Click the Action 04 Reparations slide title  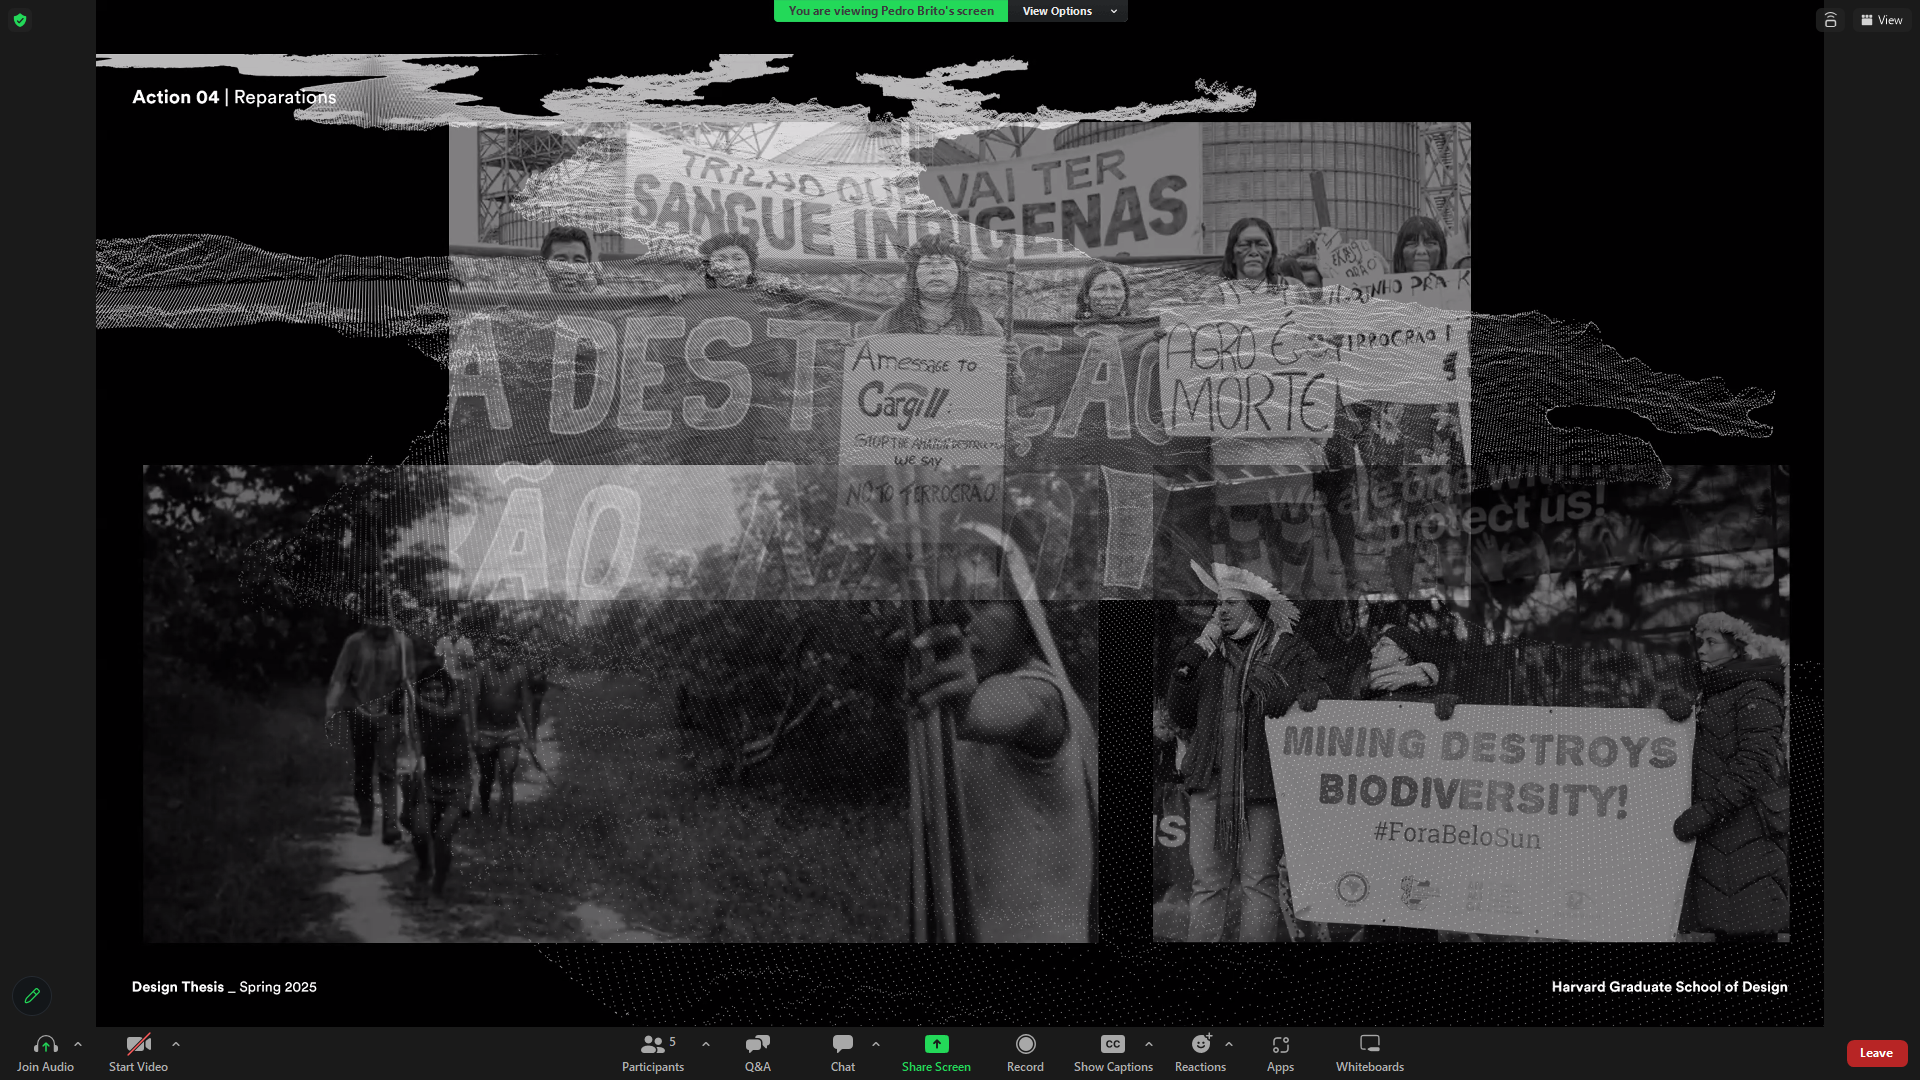(234, 97)
